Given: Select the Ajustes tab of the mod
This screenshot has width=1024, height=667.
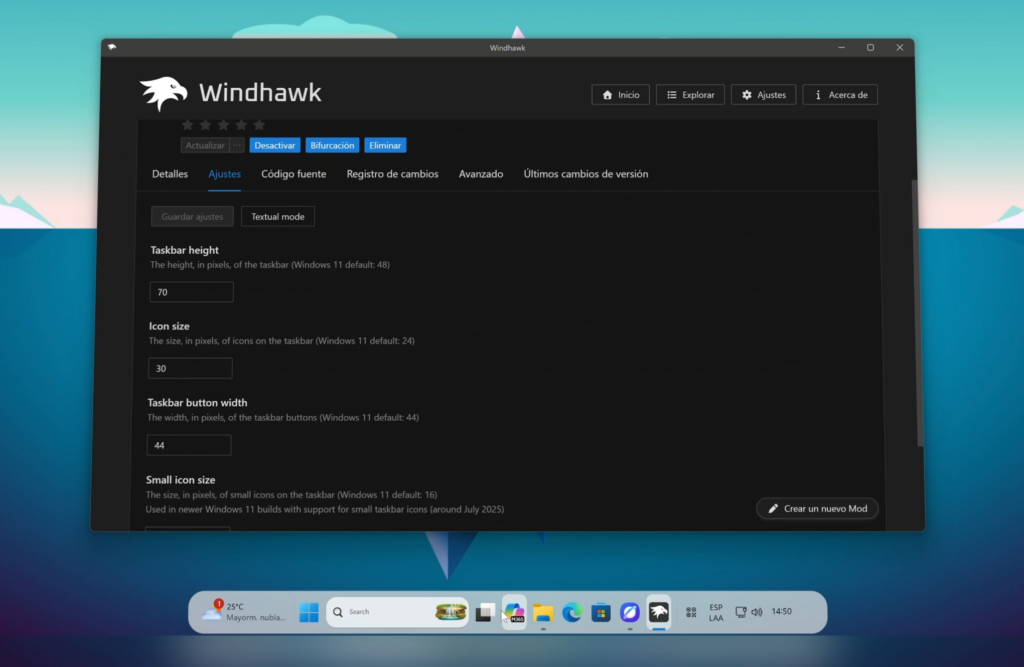Looking at the screenshot, I should pos(224,174).
